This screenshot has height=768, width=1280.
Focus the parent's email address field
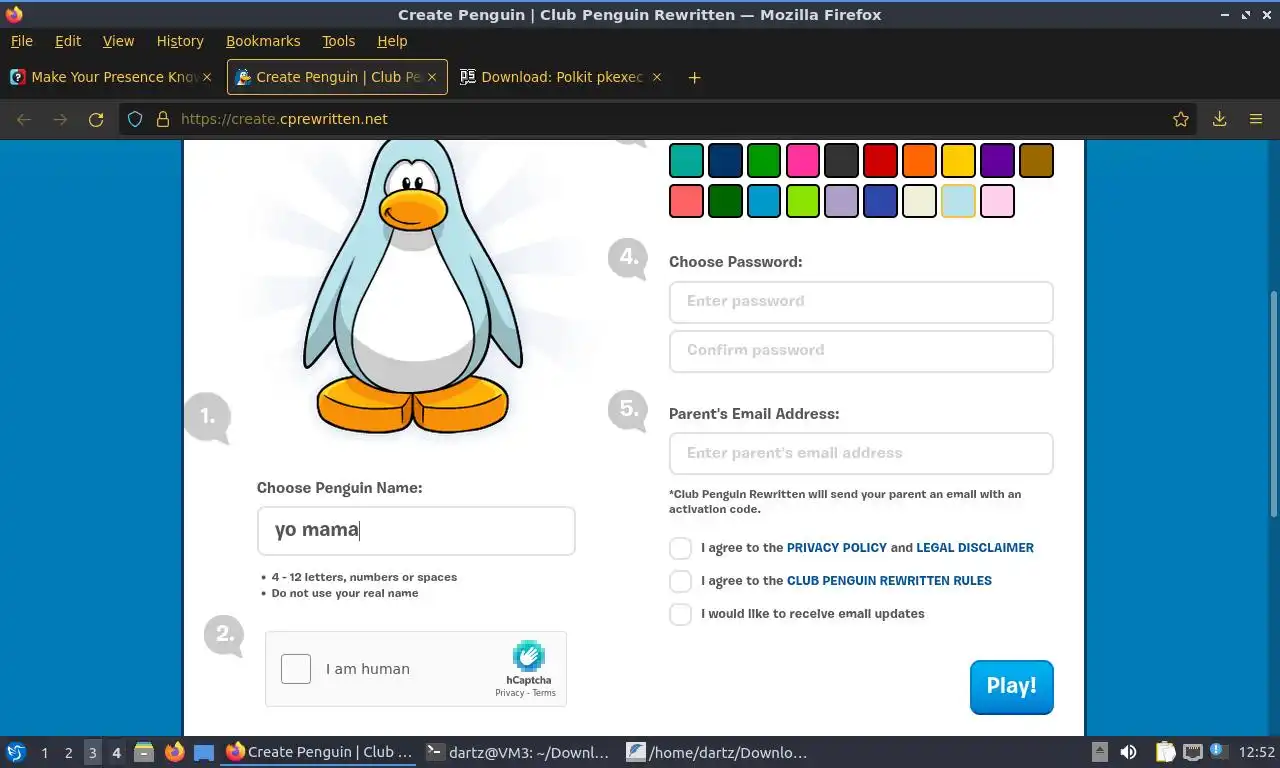pos(861,454)
